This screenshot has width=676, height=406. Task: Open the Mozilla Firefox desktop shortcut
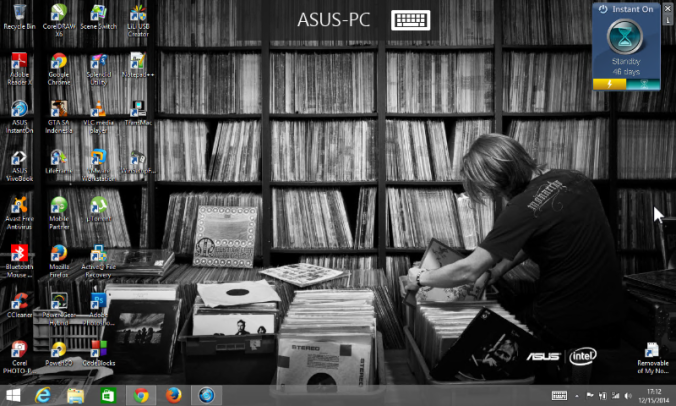[x=59, y=261]
